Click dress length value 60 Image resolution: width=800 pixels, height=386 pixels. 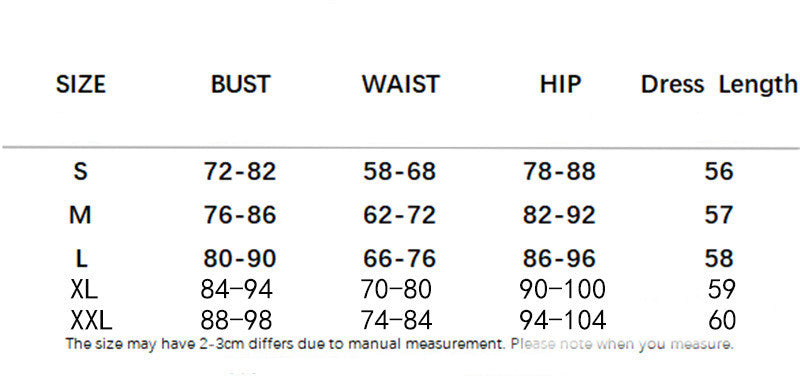pyautogui.click(x=722, y=321)
